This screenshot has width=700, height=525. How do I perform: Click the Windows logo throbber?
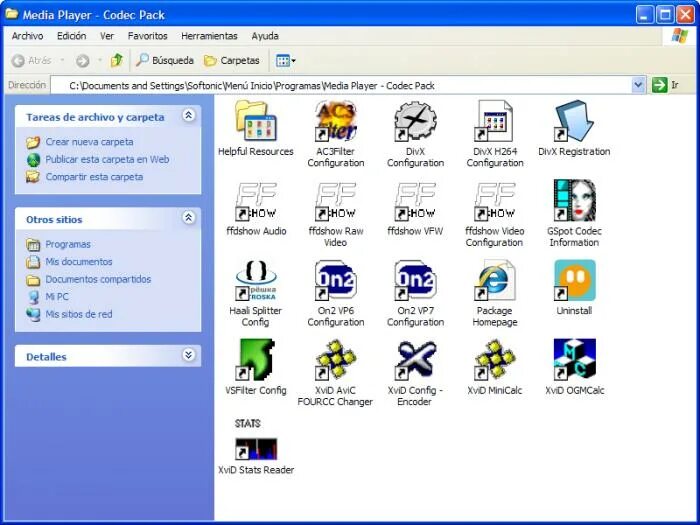(679, 36)
